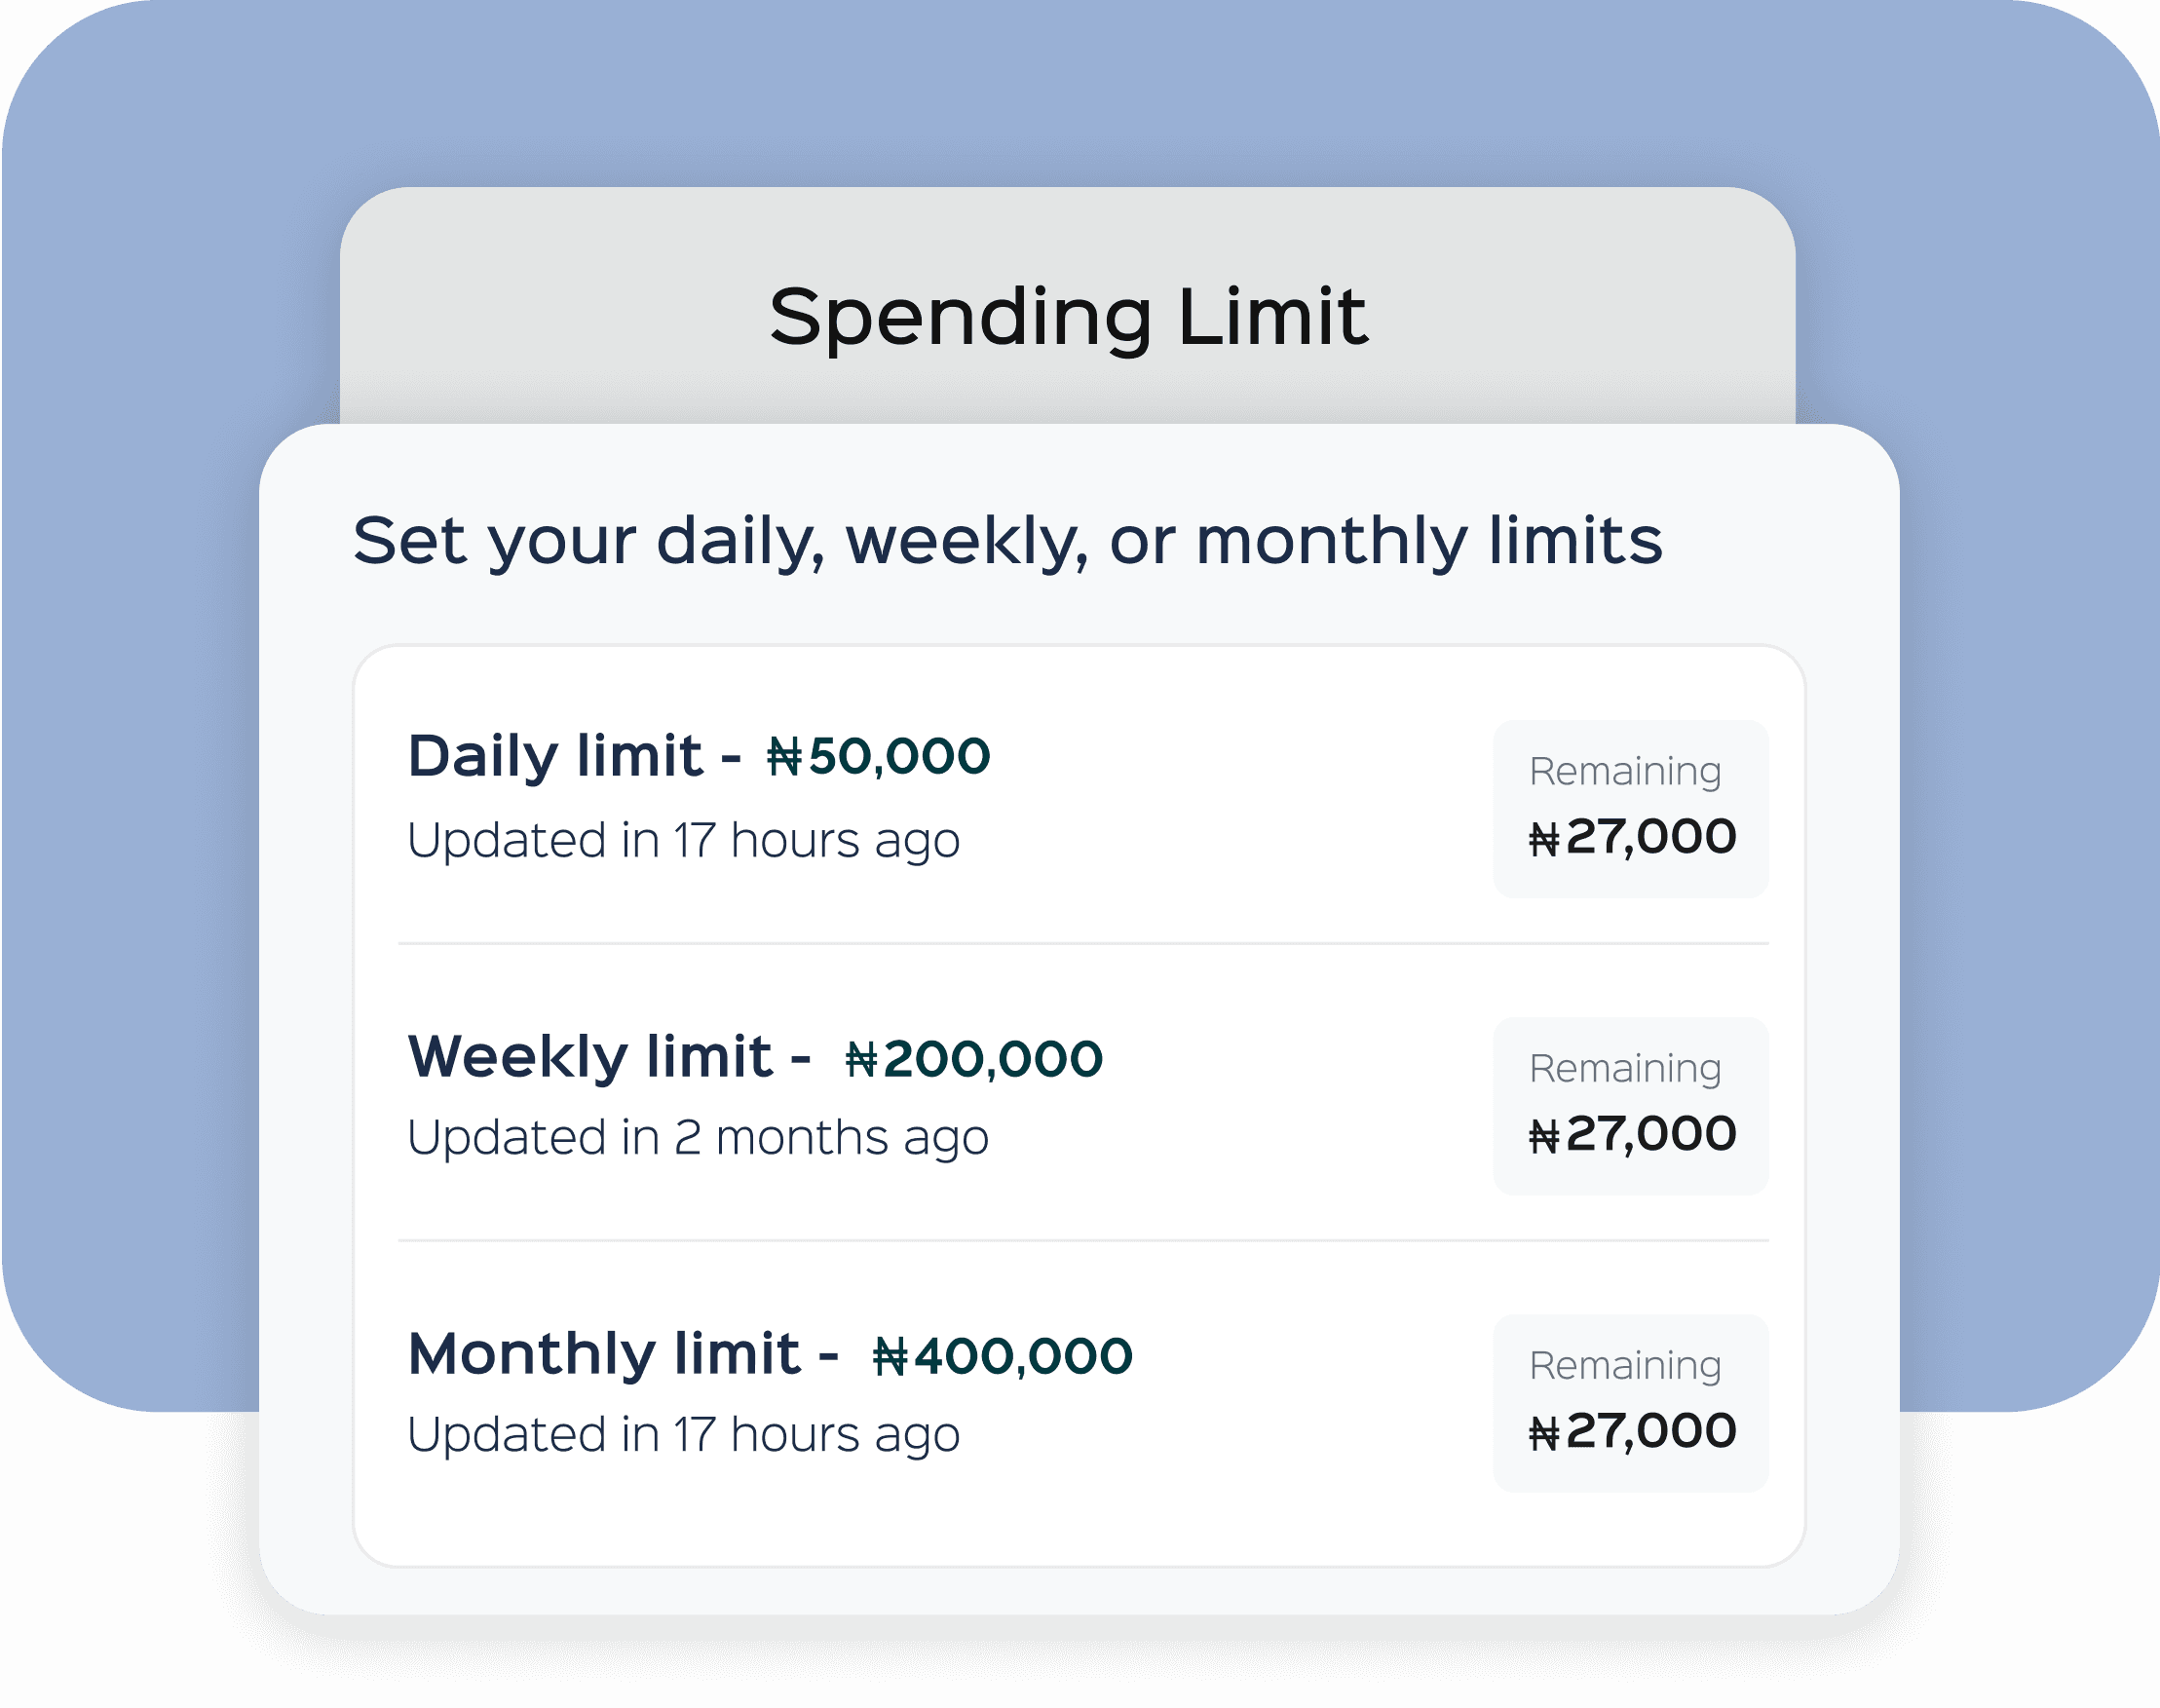Click the Remaining label in the Monthly limit row
Viewport: 2160px width, 1708px height.
[1625, 1365]
